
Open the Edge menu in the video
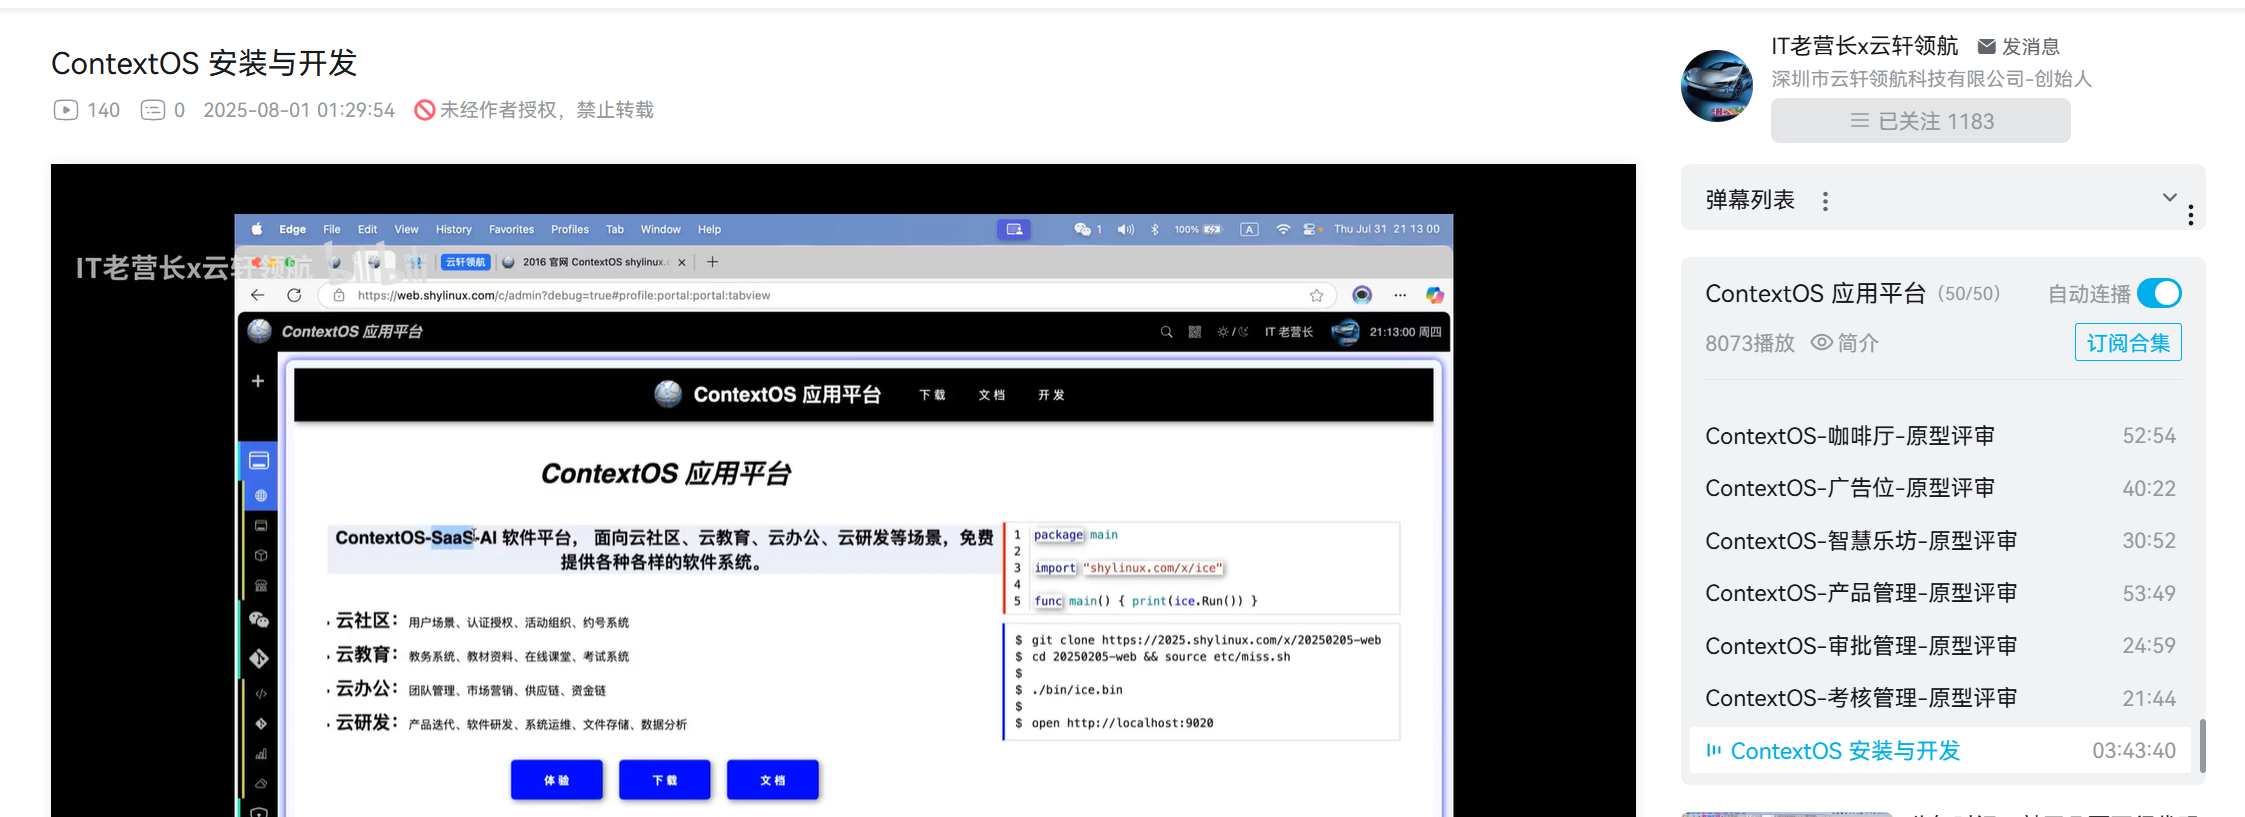pos(292,229)
